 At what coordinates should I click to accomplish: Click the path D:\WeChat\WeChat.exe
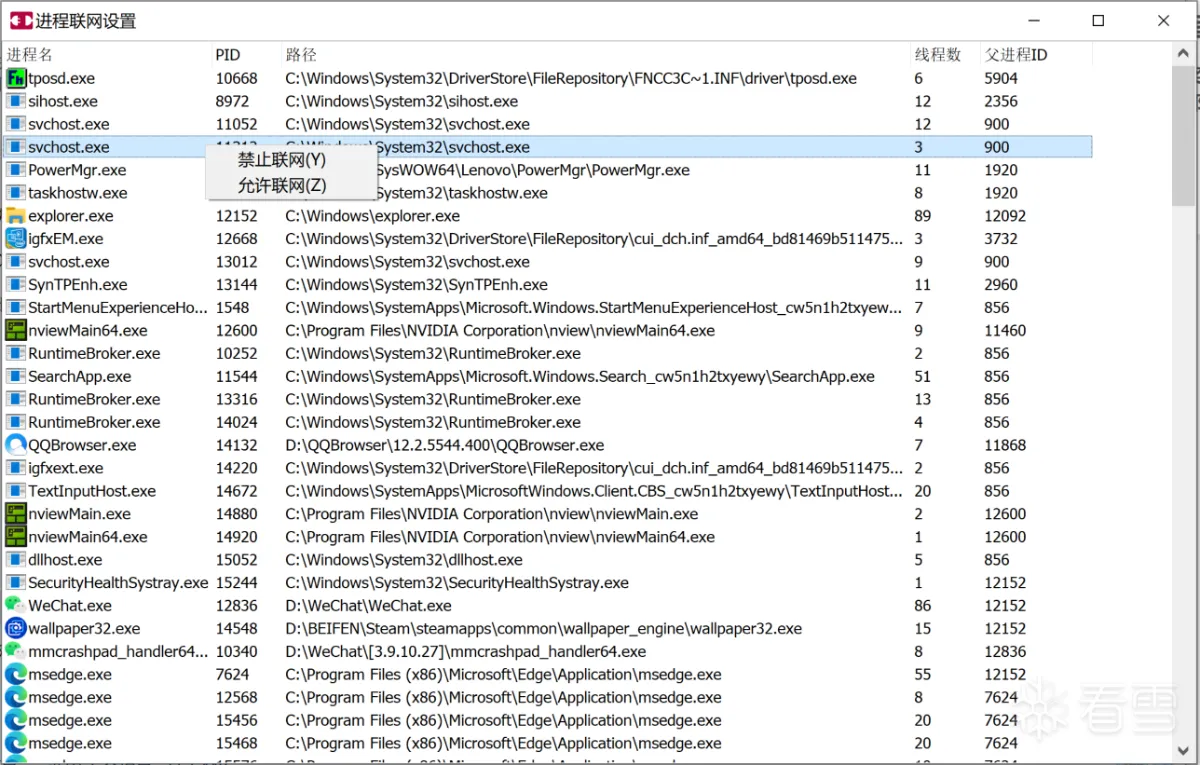(x=368, y=606)
